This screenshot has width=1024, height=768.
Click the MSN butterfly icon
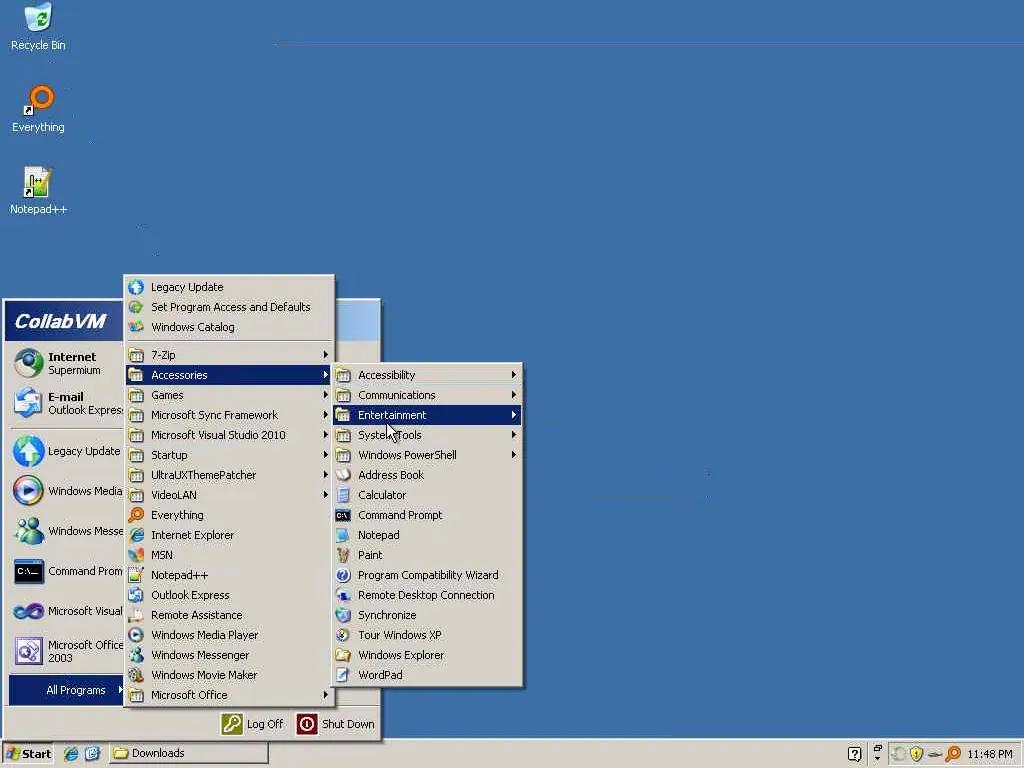click(x=136, y=555)
